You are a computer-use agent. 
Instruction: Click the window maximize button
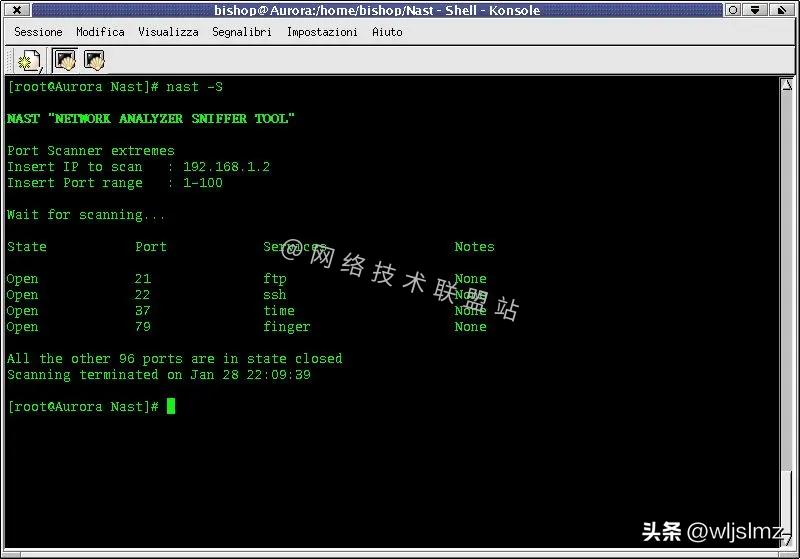pos(781,10)
